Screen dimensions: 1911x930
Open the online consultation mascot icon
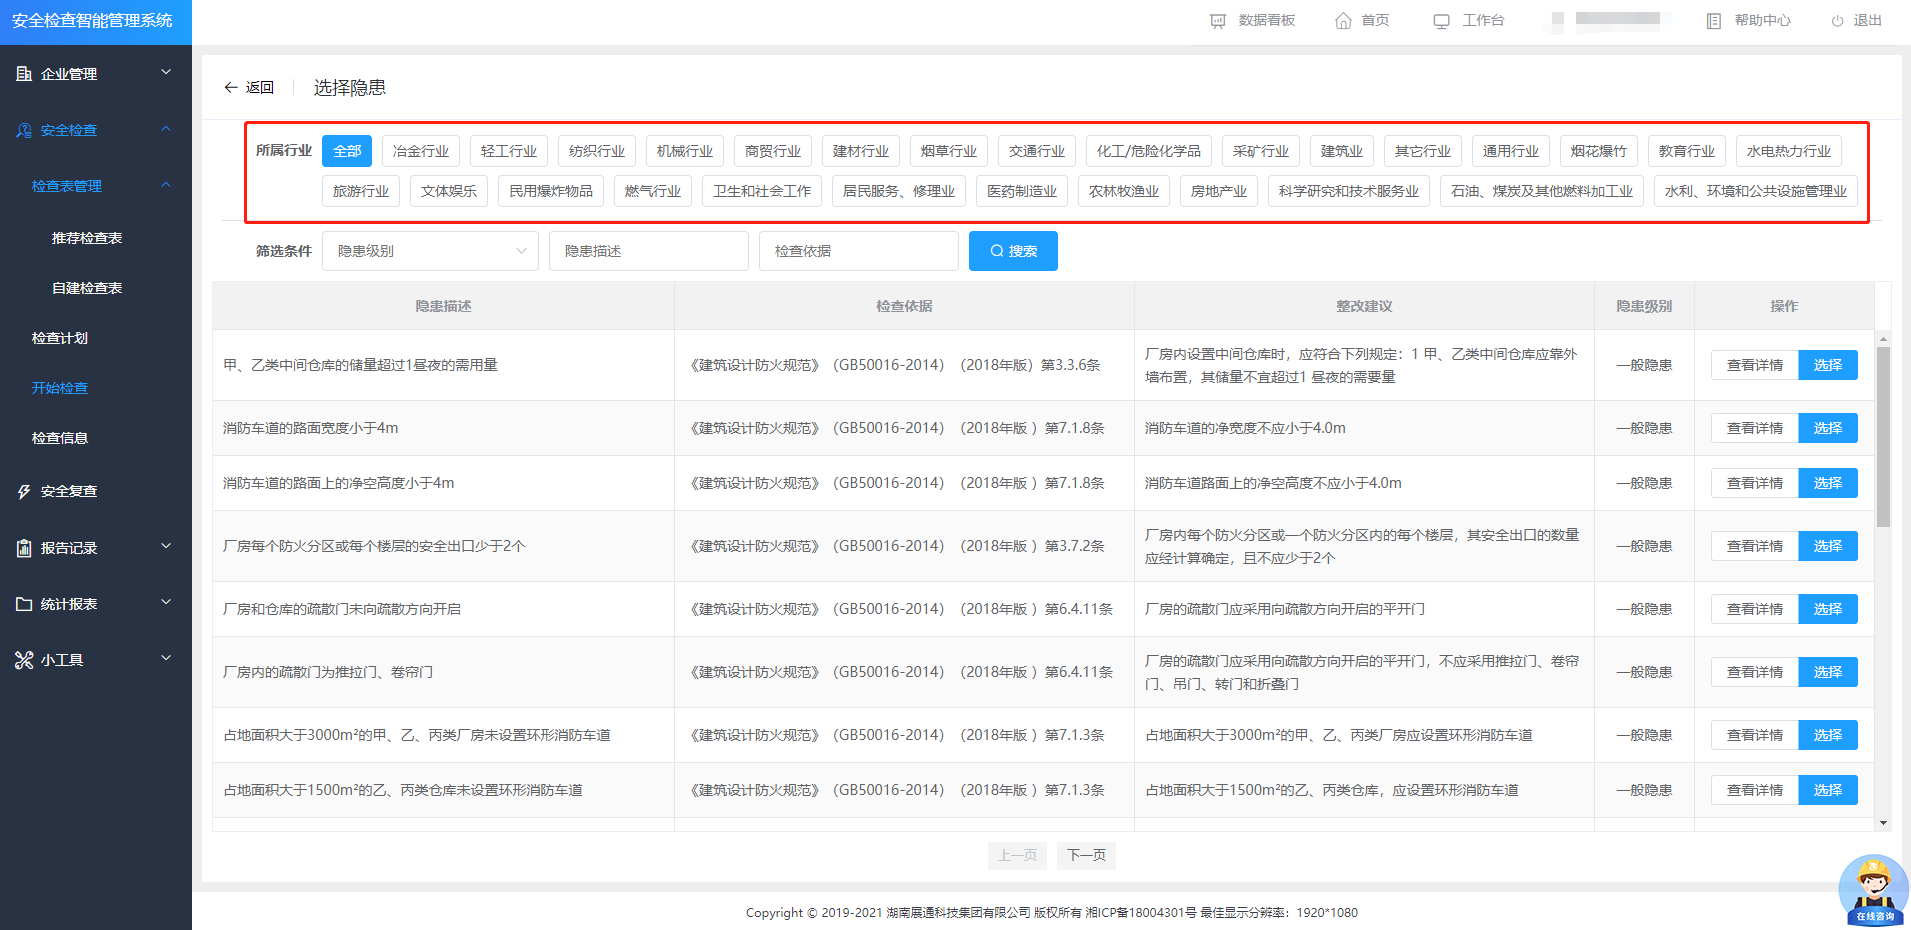pyautogui.click(x=1873, y=889)
